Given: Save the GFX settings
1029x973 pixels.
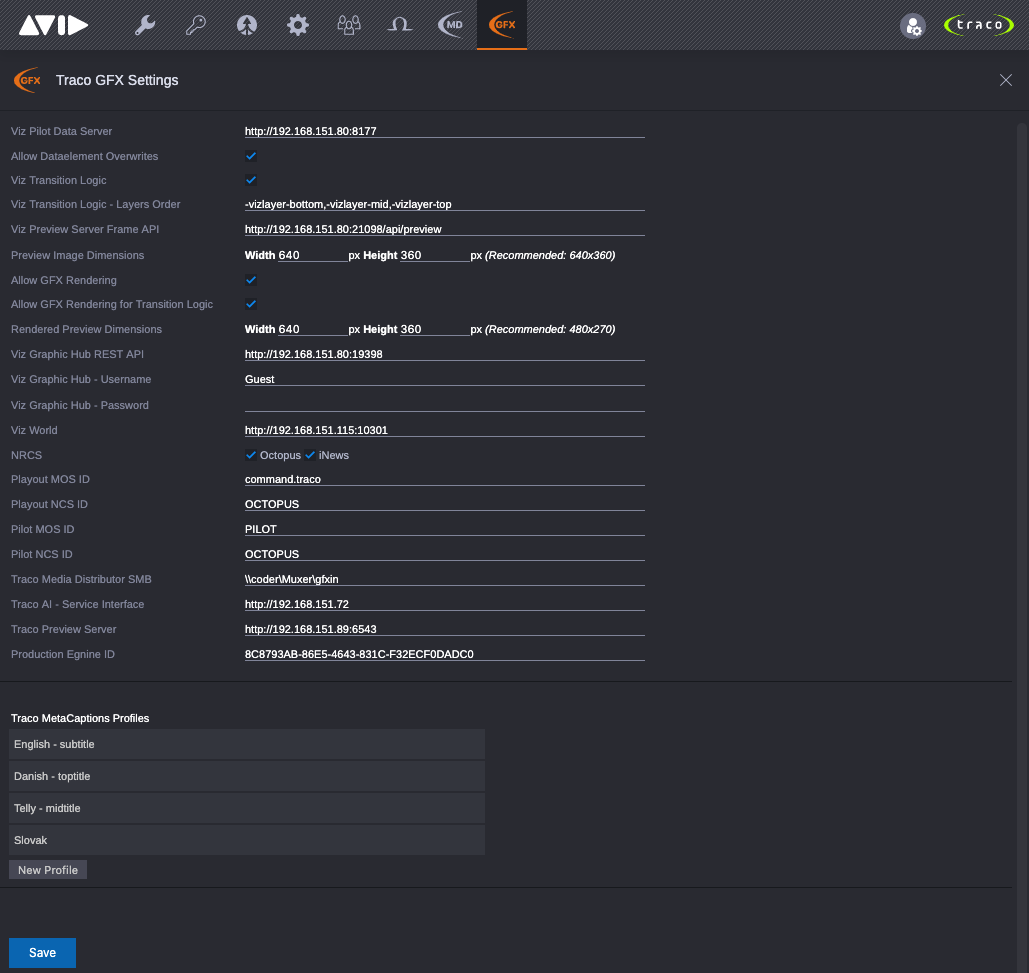Looking at the screenshot, I should click(42, 953).
